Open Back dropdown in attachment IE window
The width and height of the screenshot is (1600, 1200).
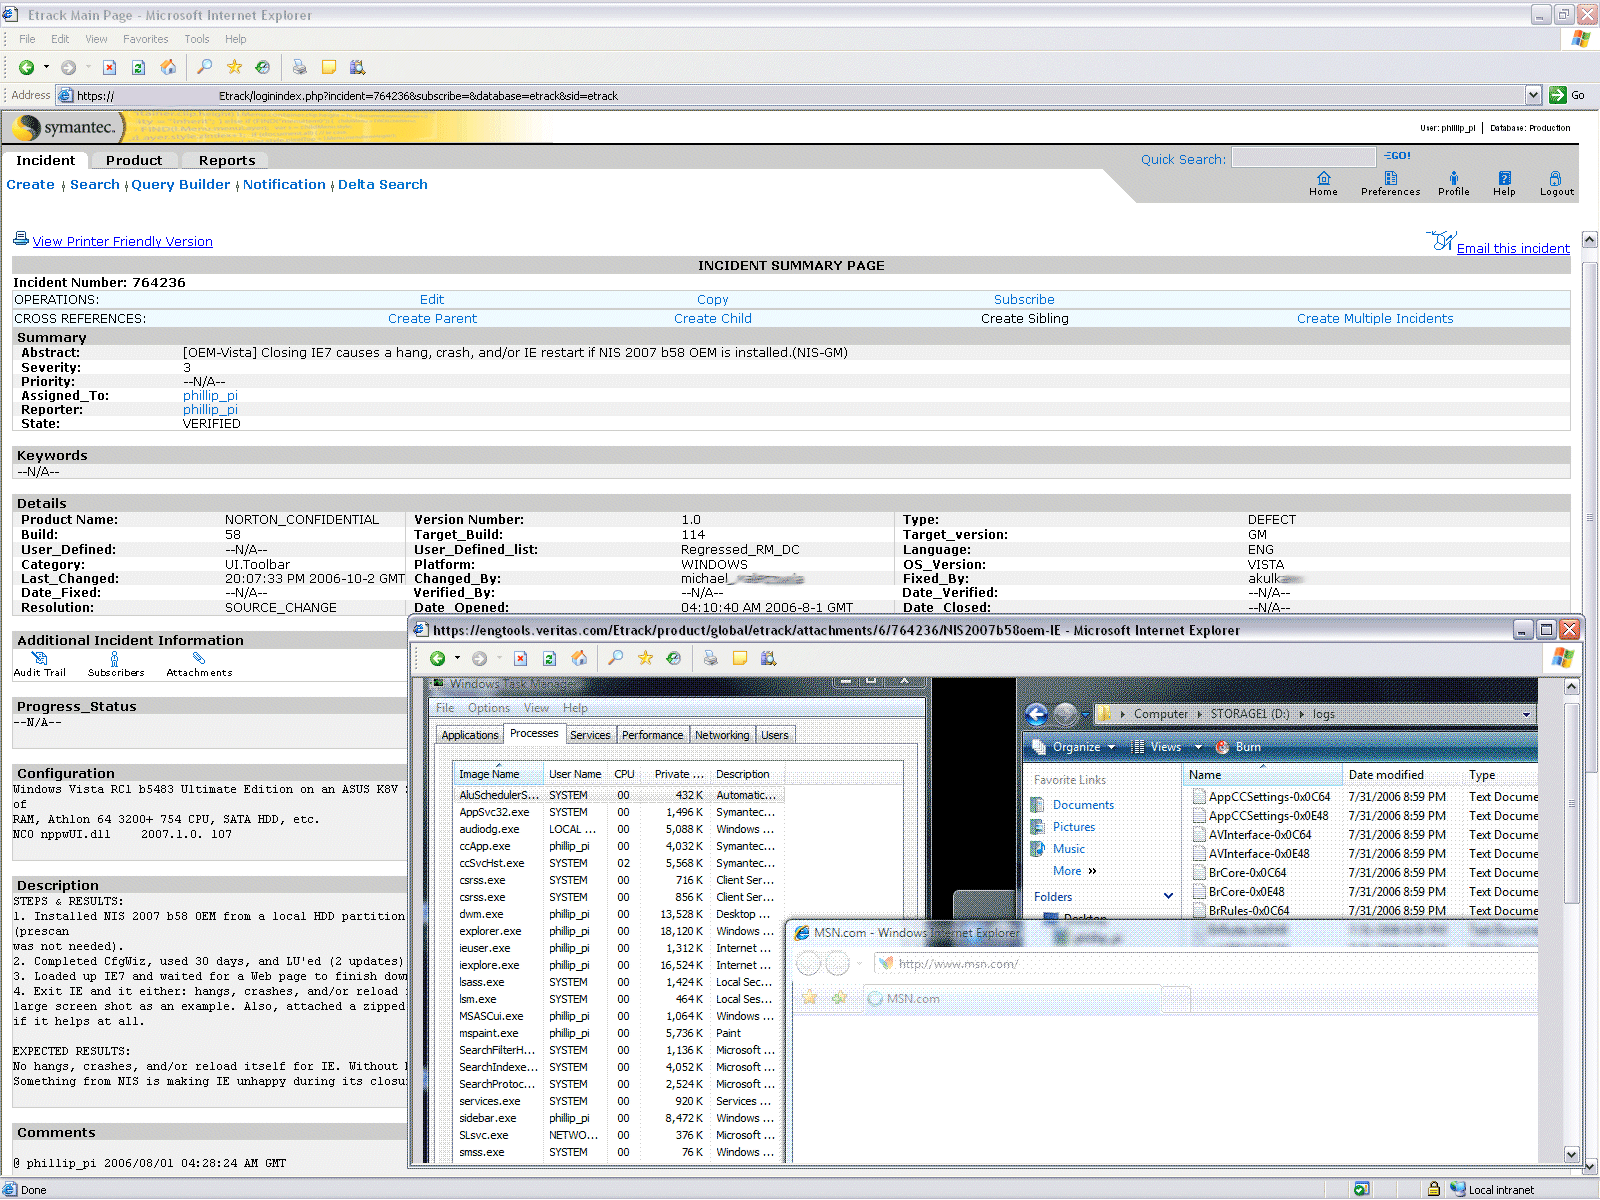(x=457, y=658)
